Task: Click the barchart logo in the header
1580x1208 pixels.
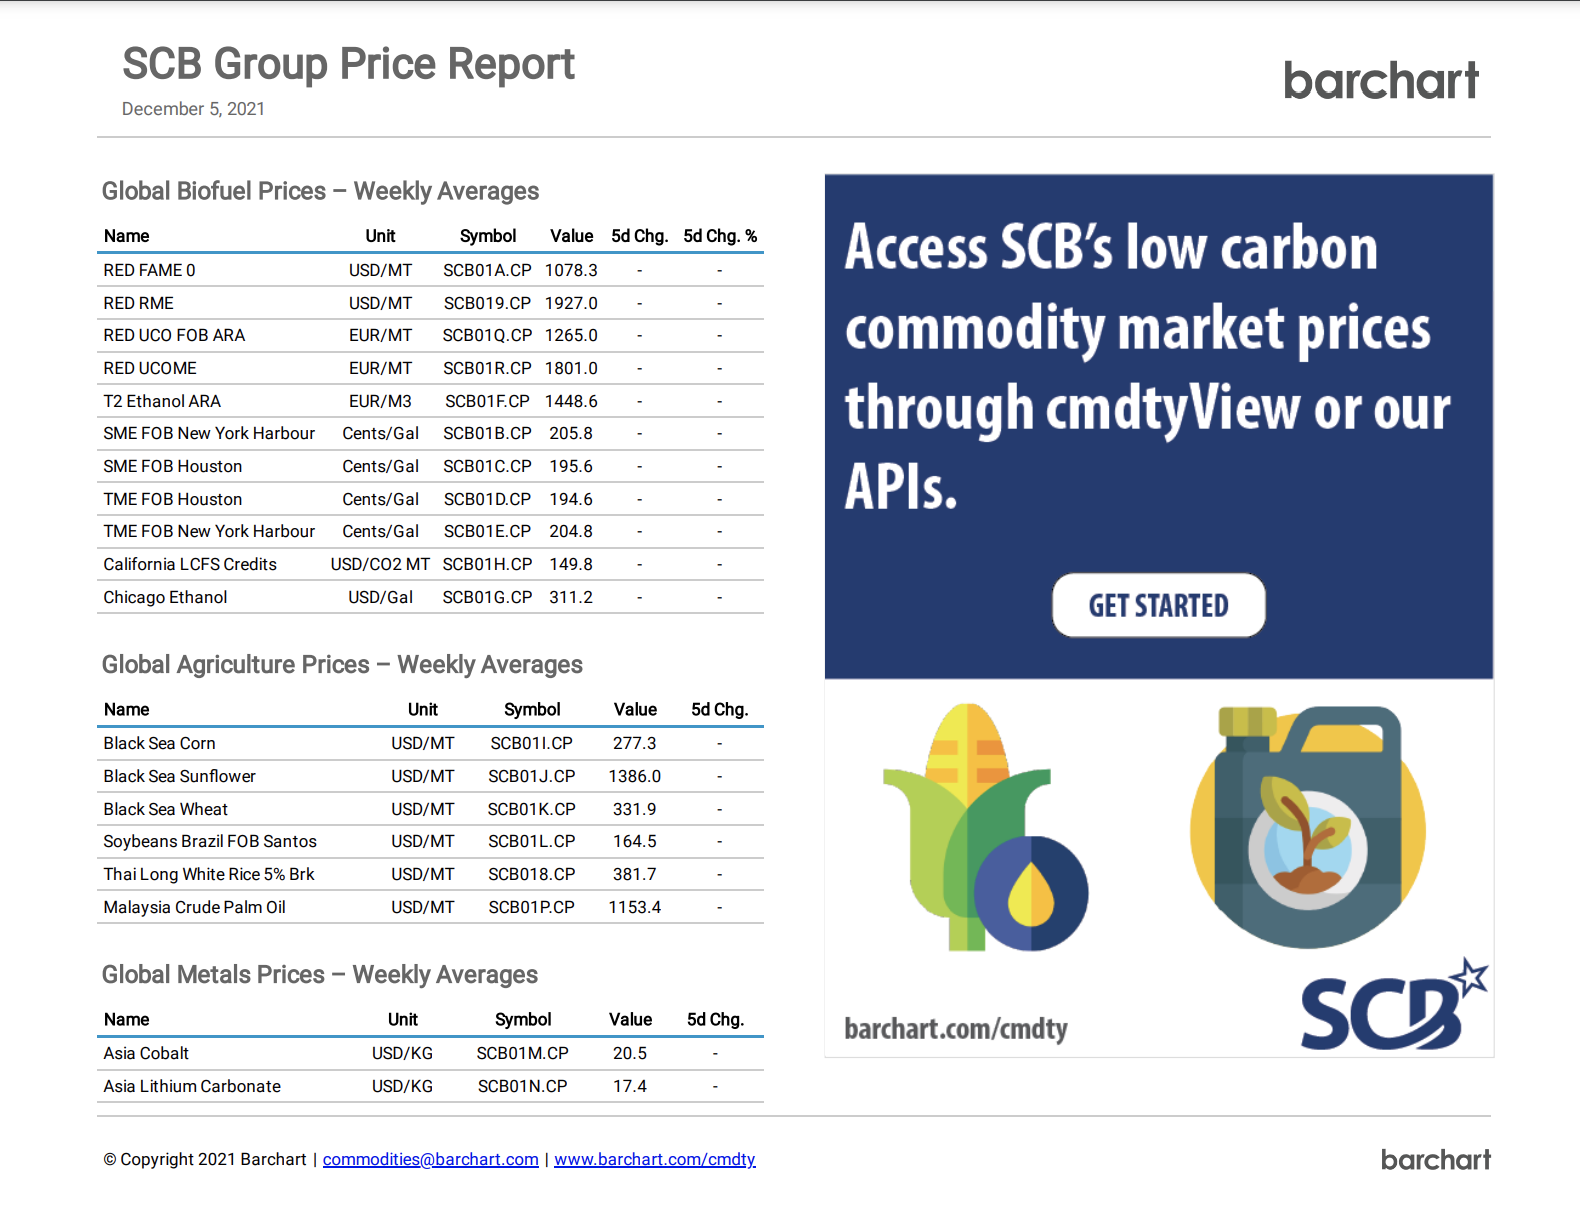Action: coord(1381,80)
